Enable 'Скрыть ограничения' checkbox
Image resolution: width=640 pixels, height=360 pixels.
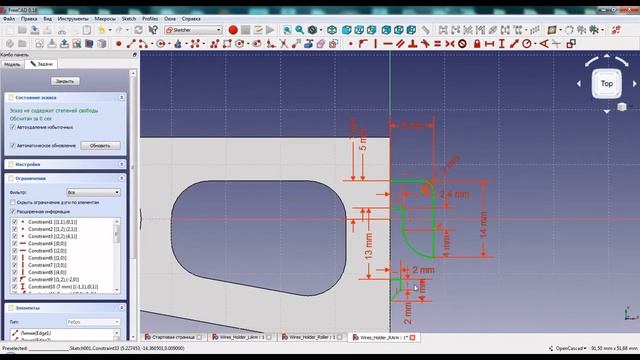point(13,202)
